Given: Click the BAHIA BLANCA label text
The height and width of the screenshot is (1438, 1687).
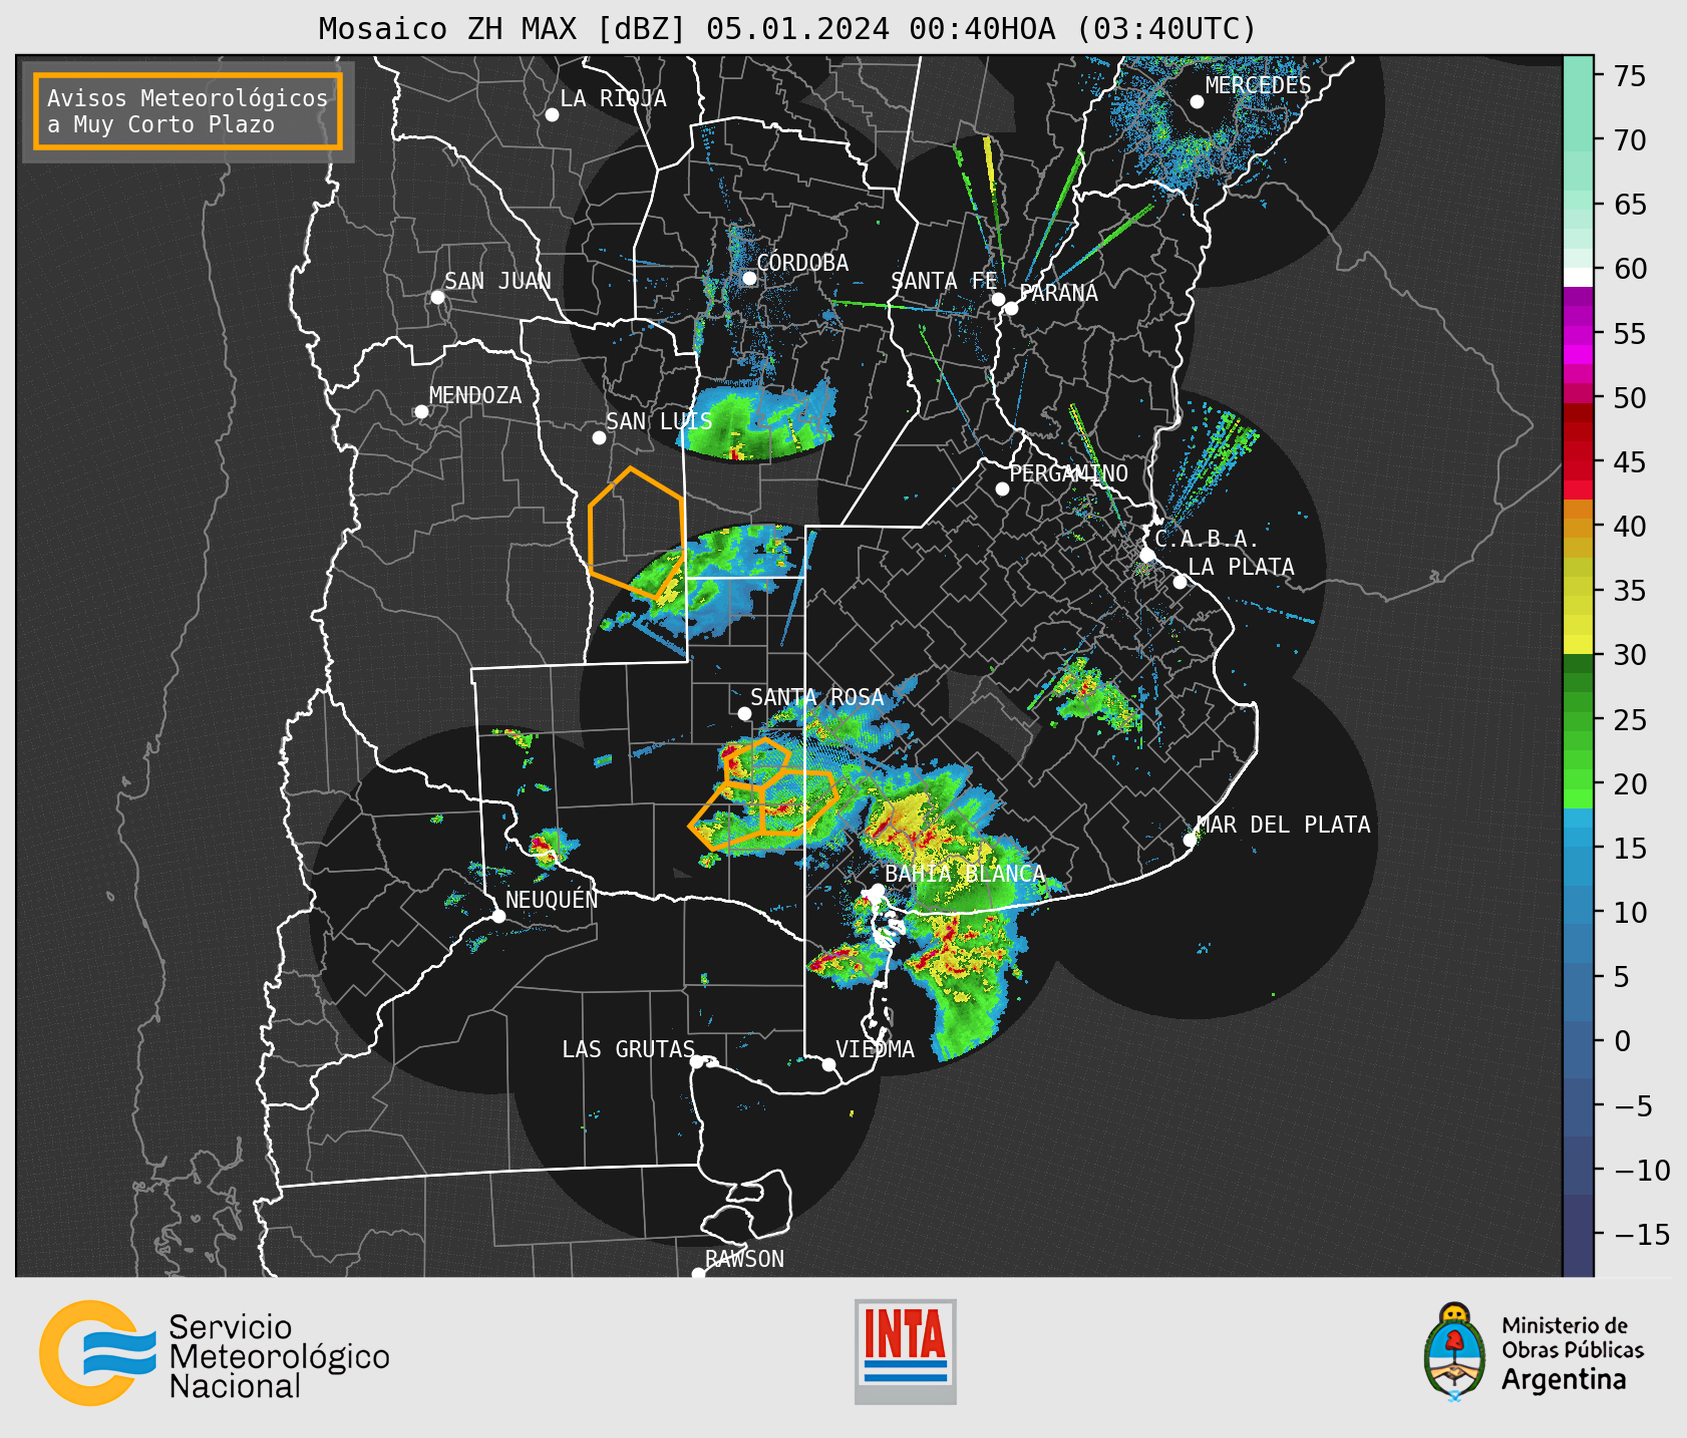Looking at the screenshot, I should [x=965, y=874].
